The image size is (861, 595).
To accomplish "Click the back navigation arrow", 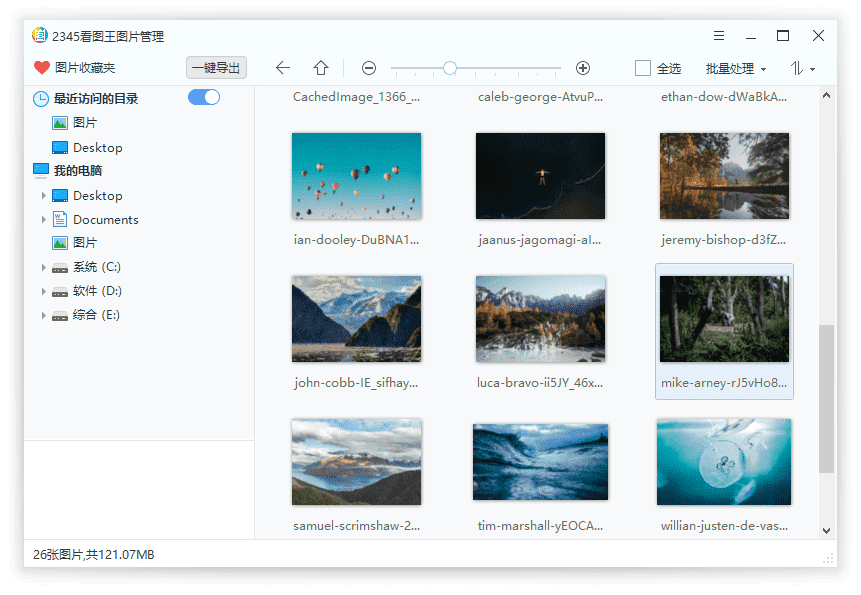I will 283,68.
